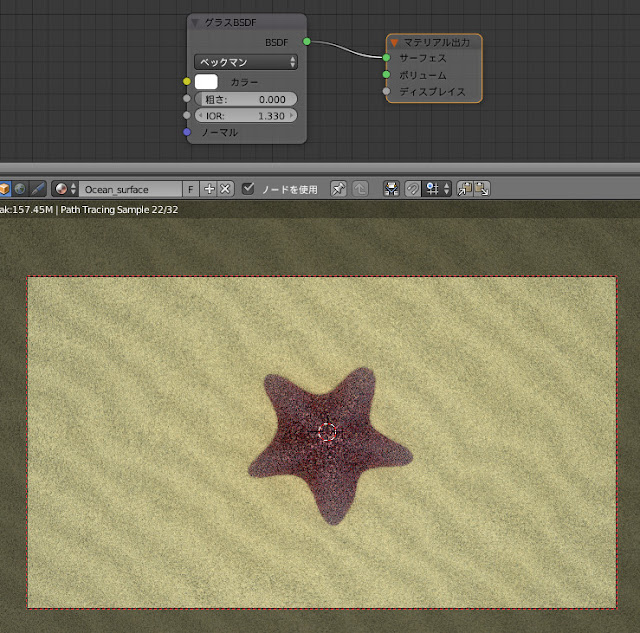This screenshot has width=640, height=633.
Task: Select the object data cube icon in node header
Action: [4, 189]
